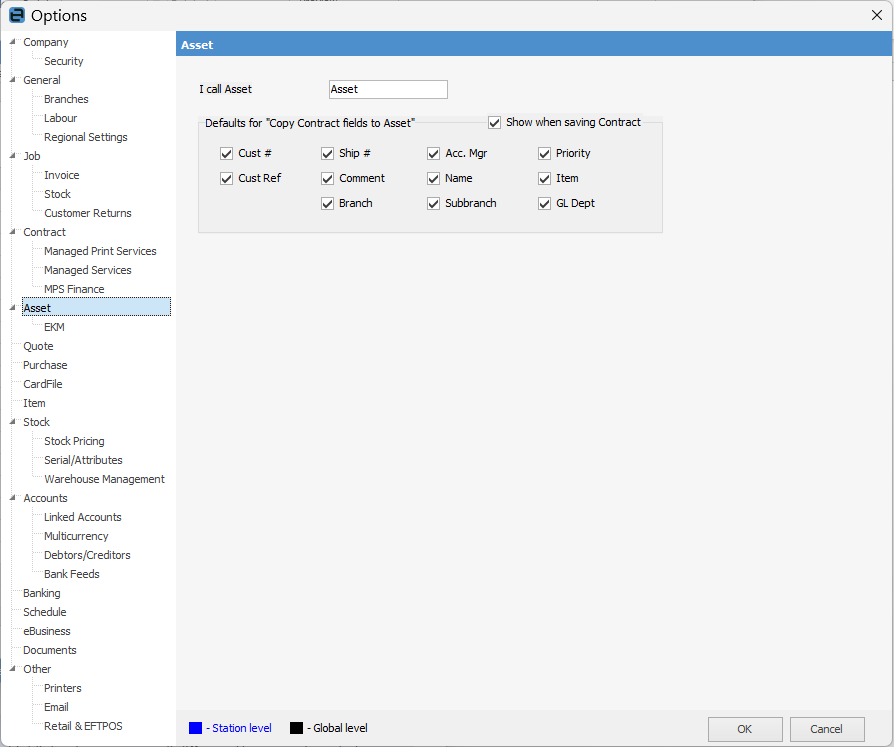Close the Options dialog window

point(877,15)
